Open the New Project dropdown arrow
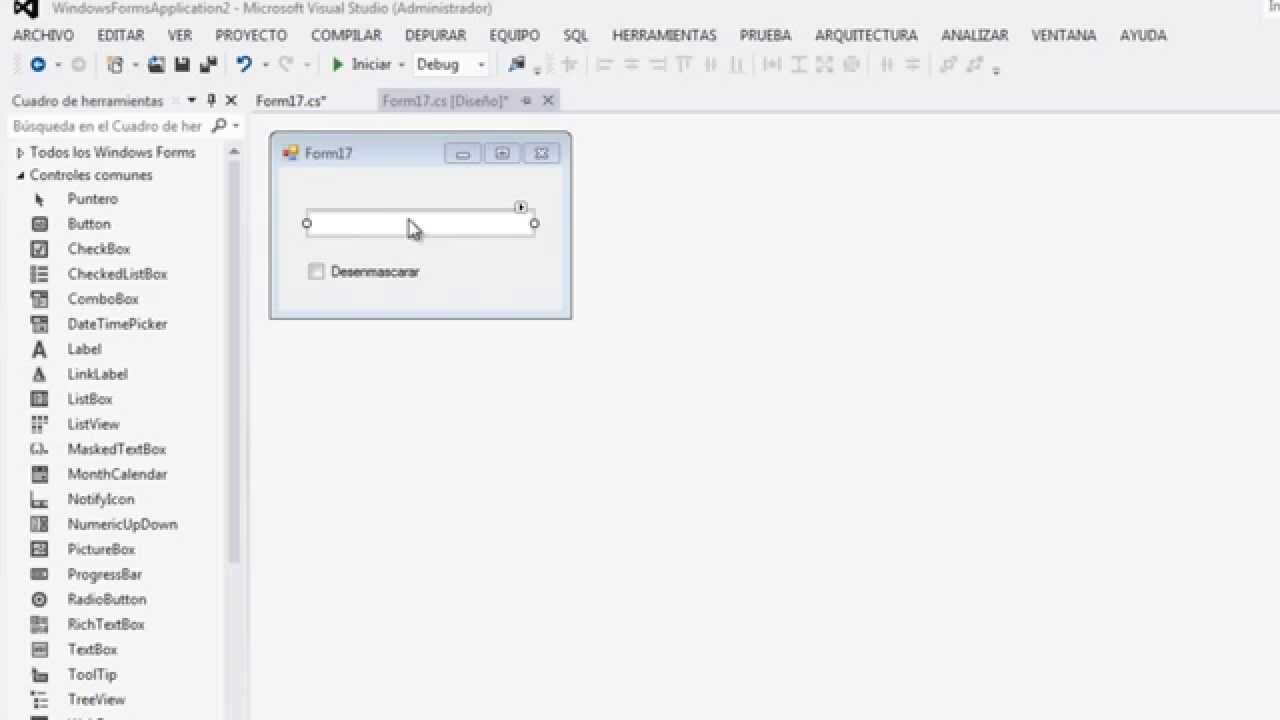 134,65
